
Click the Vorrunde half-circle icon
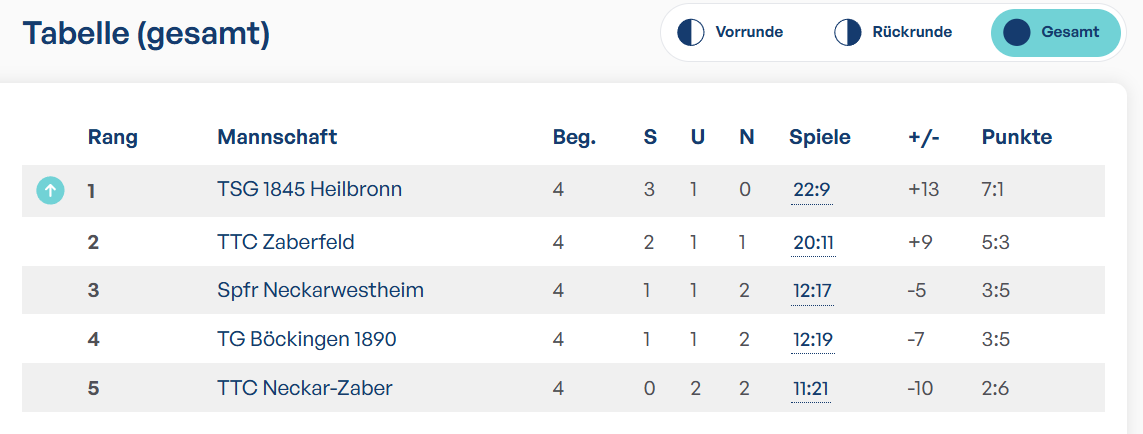pos(690,32)
